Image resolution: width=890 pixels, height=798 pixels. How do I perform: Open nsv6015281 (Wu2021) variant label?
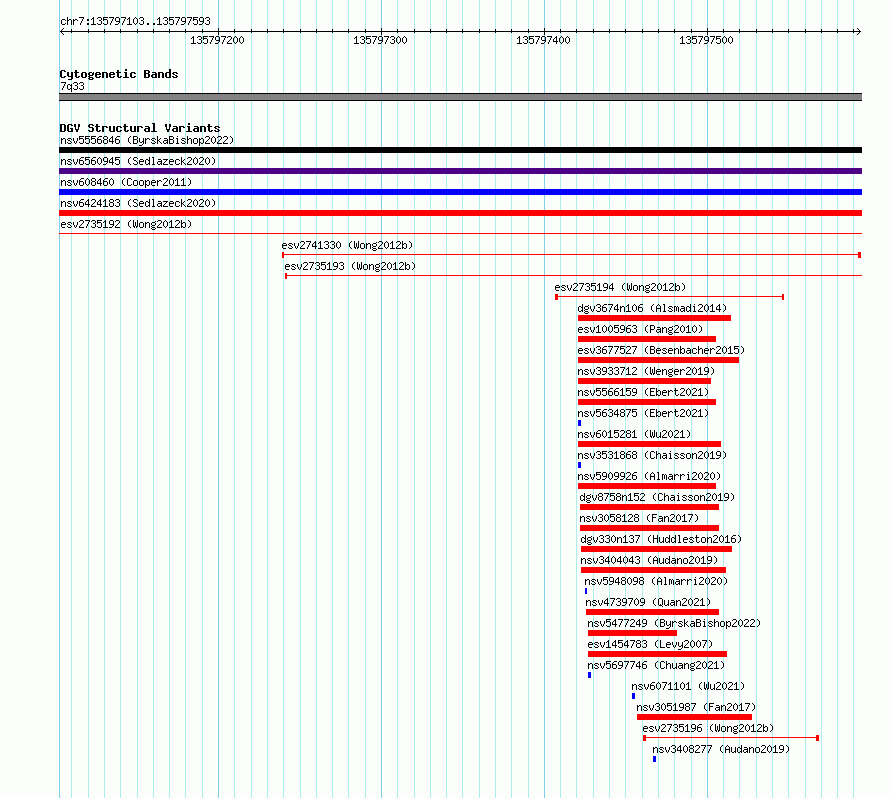[x=634, y=434]
